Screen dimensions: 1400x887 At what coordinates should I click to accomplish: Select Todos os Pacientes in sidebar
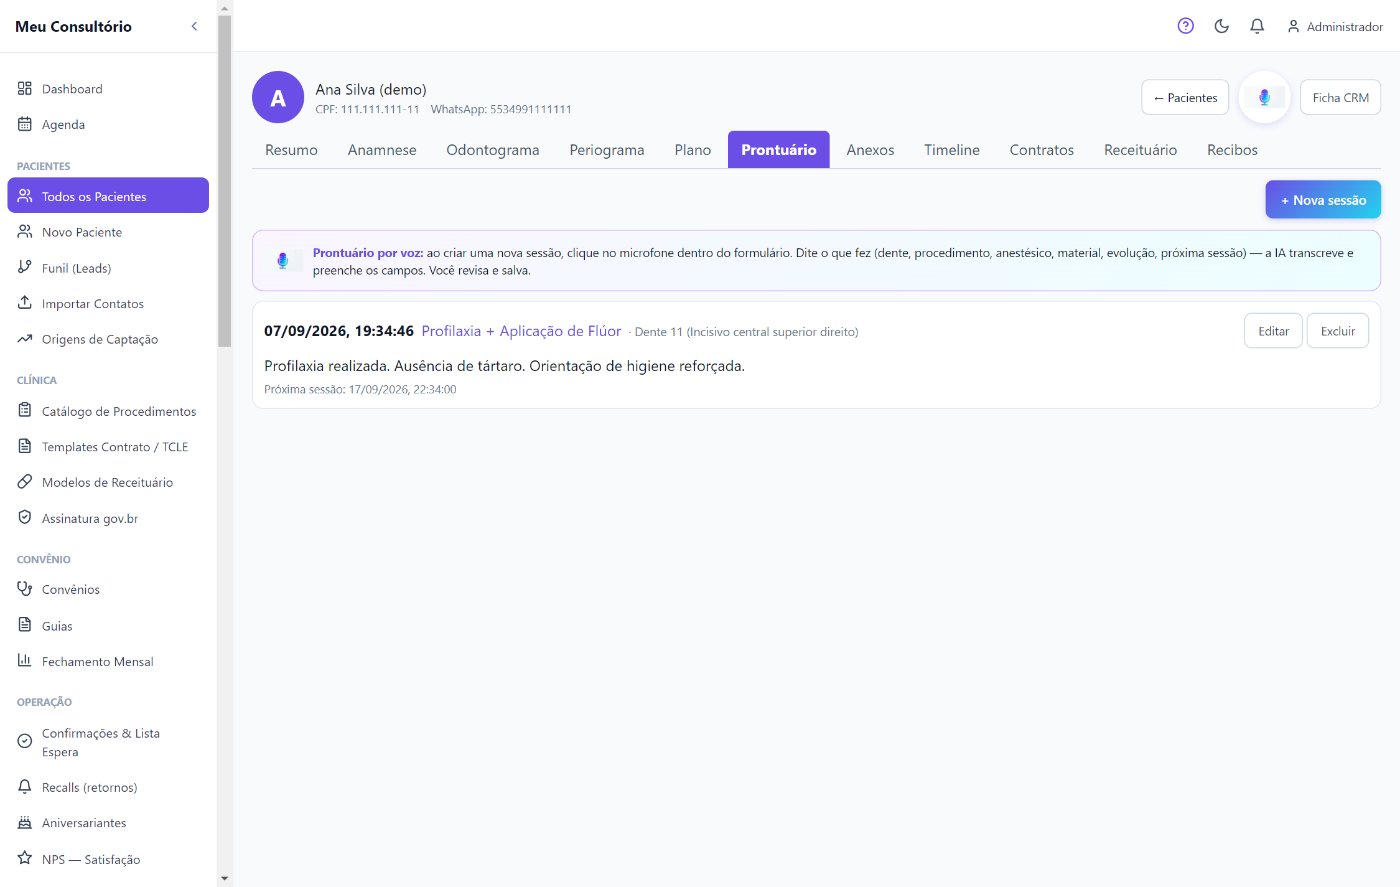108,195
